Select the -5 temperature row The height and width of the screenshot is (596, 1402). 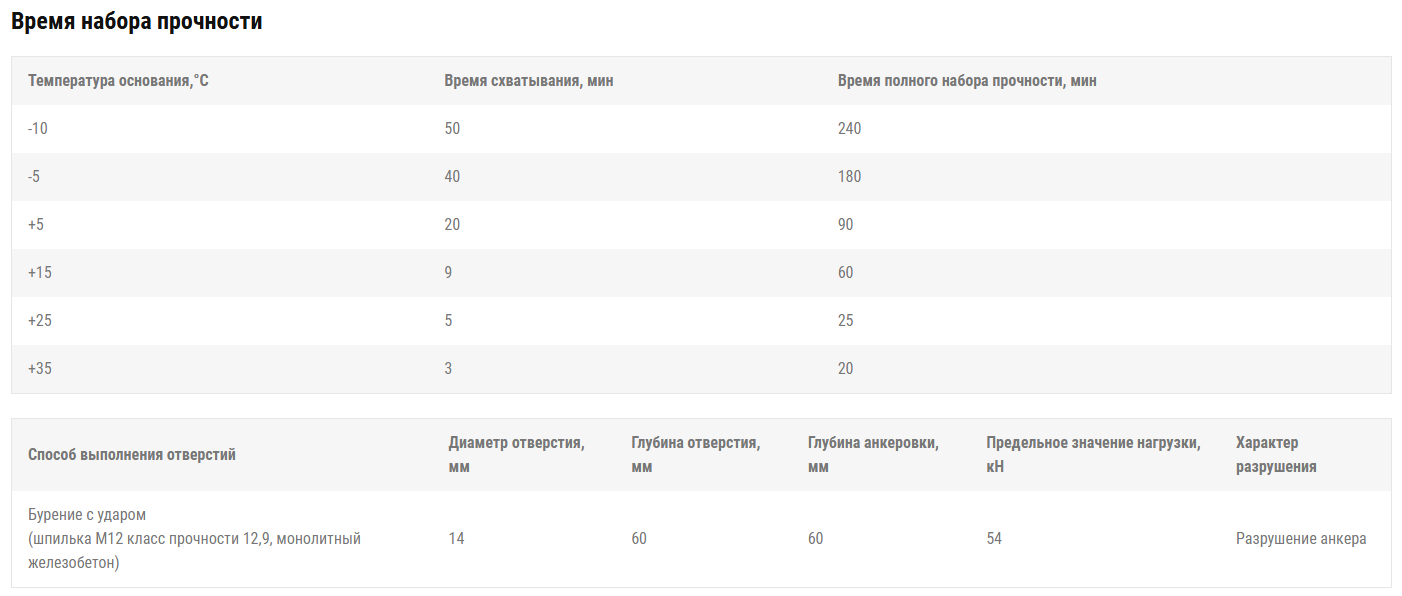701,177
